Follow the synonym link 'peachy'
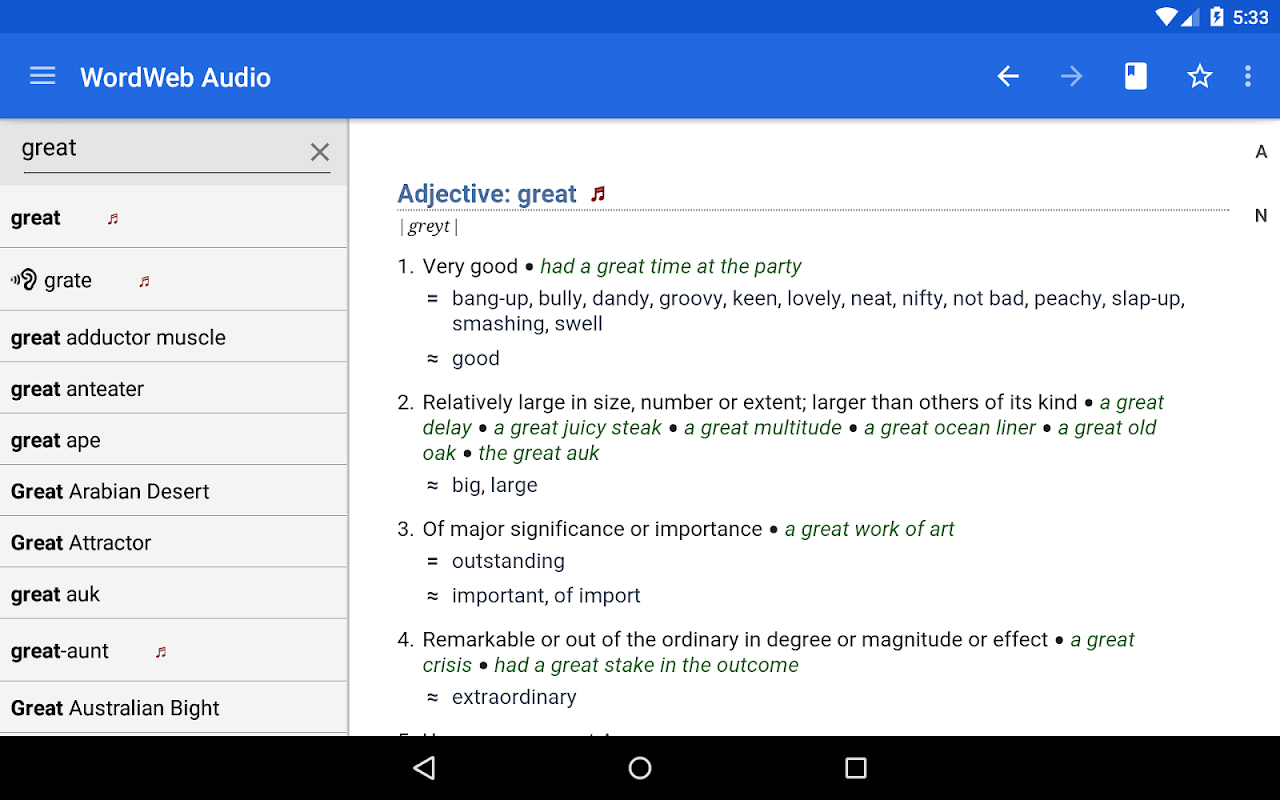Image resolution: width=1280 pixels, height=800 pixels. (x=1066, y=299)
